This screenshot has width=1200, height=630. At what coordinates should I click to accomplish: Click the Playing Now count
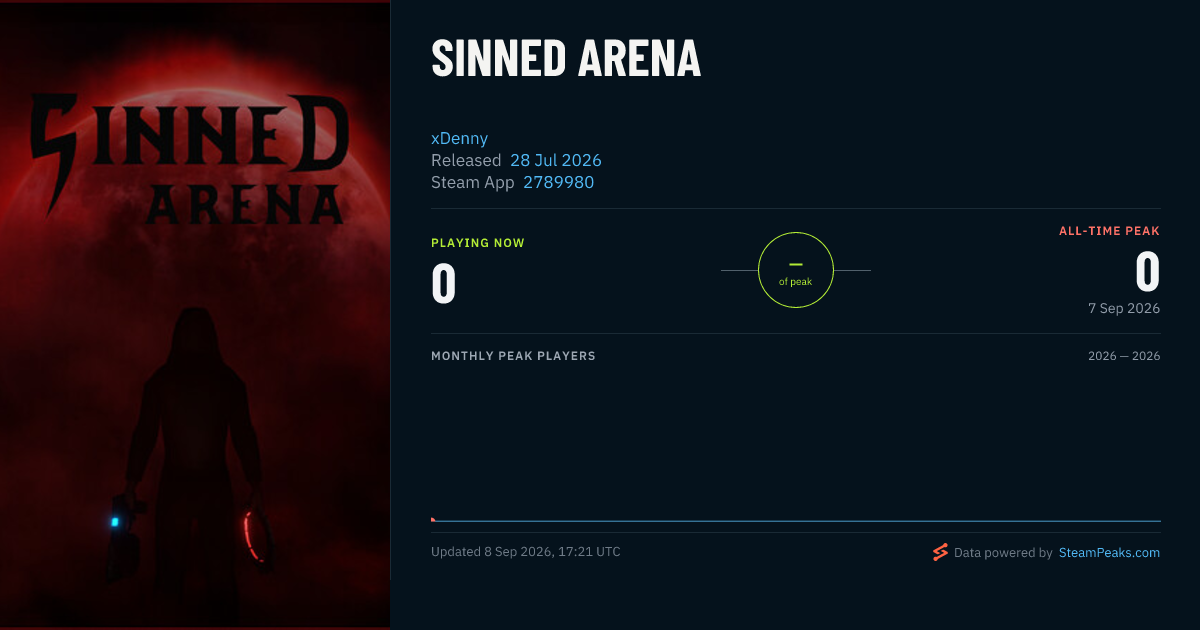[x=444, y=283]
